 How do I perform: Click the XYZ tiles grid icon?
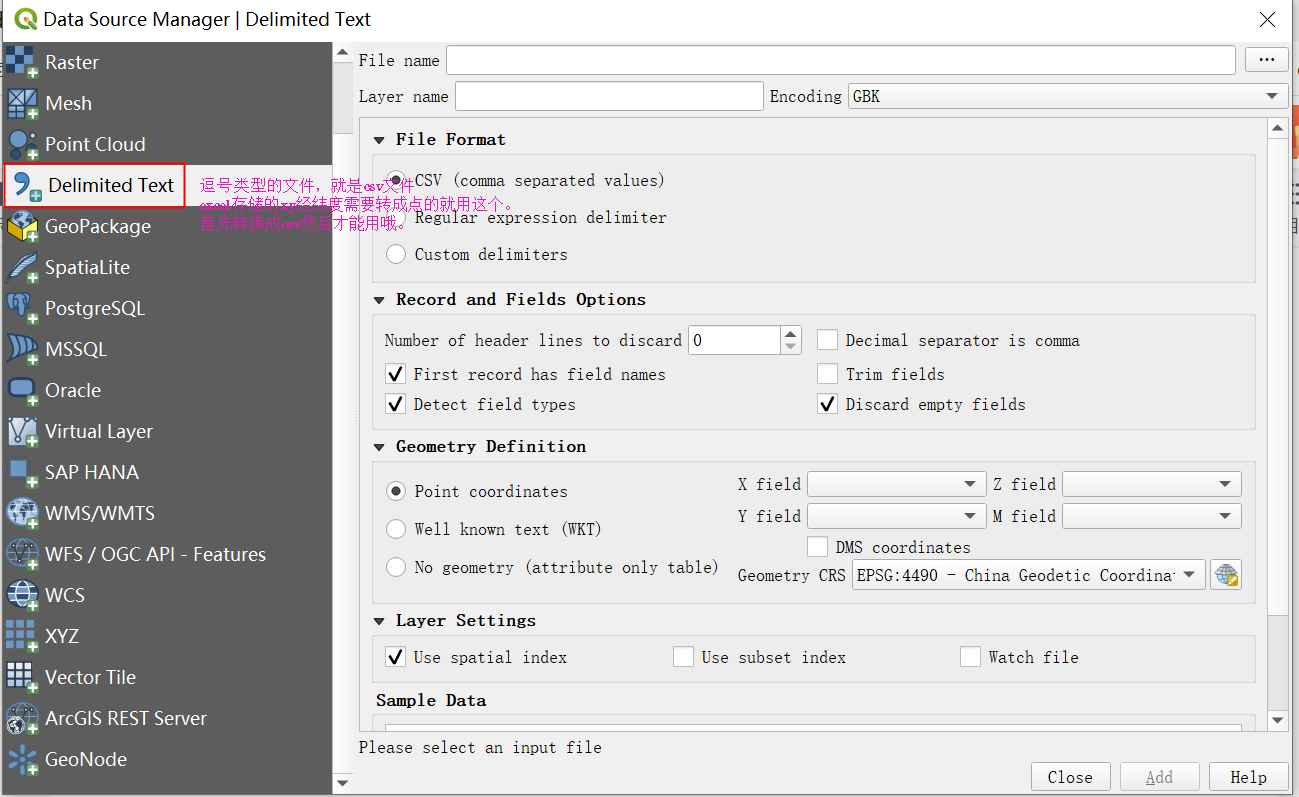tap(22, 636)
